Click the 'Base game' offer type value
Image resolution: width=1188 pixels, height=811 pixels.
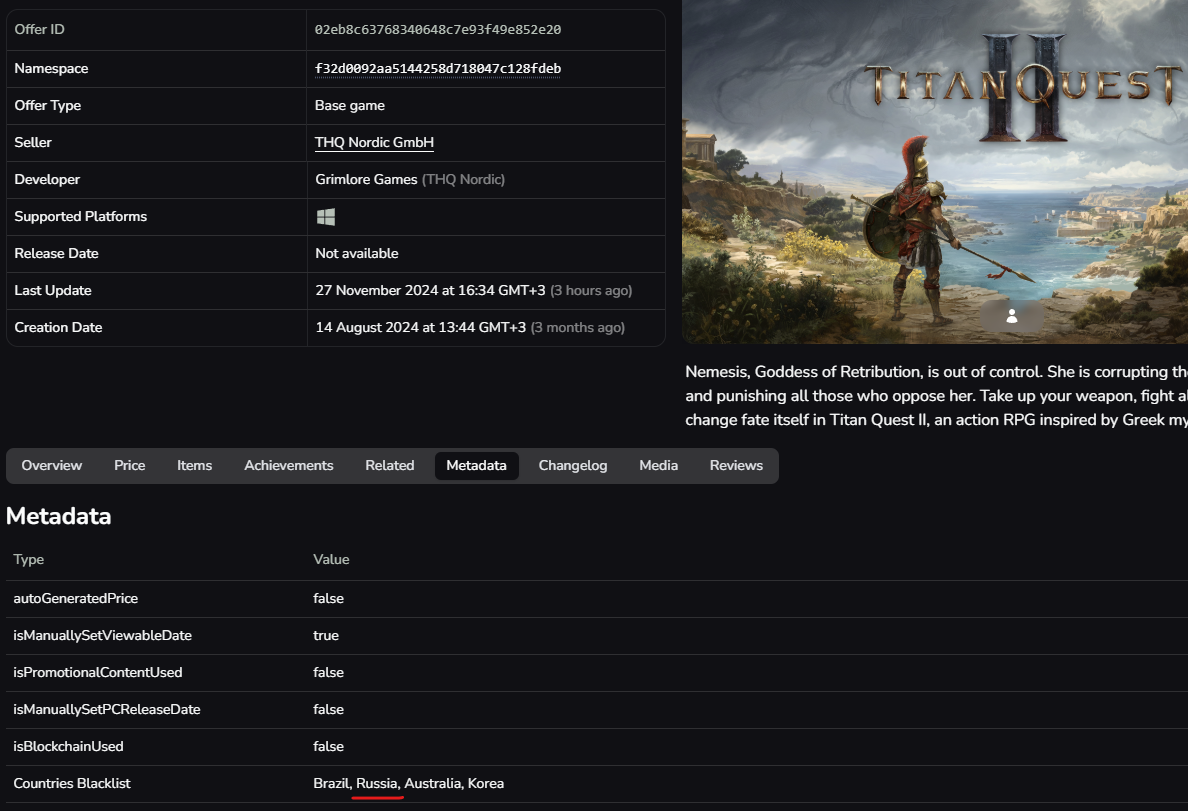click(x=350, y=105)
